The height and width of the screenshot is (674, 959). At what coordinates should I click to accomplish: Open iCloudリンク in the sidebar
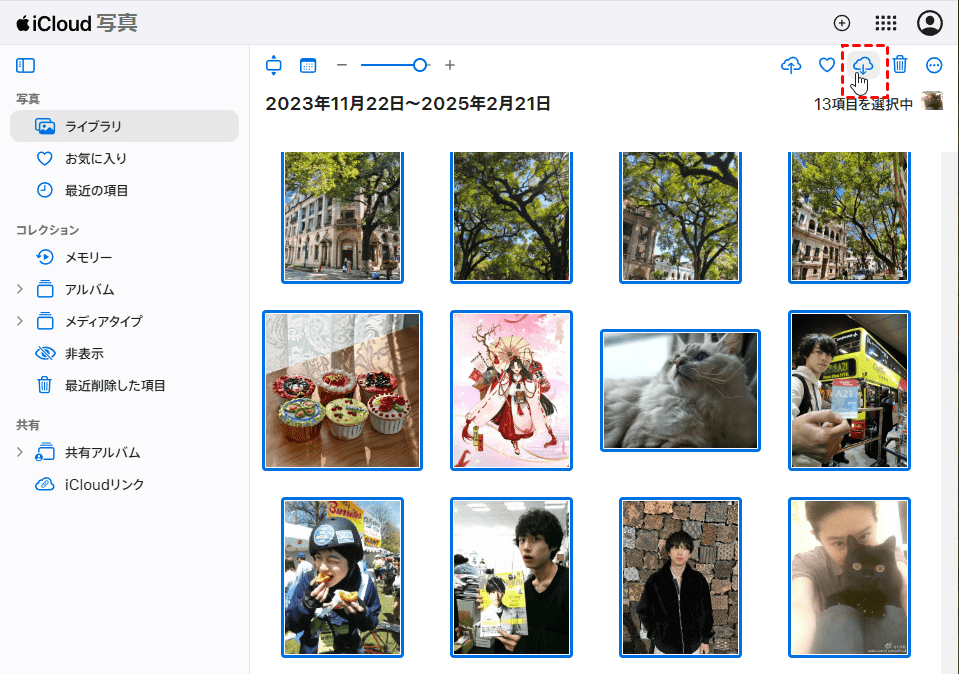click(104, 484)
